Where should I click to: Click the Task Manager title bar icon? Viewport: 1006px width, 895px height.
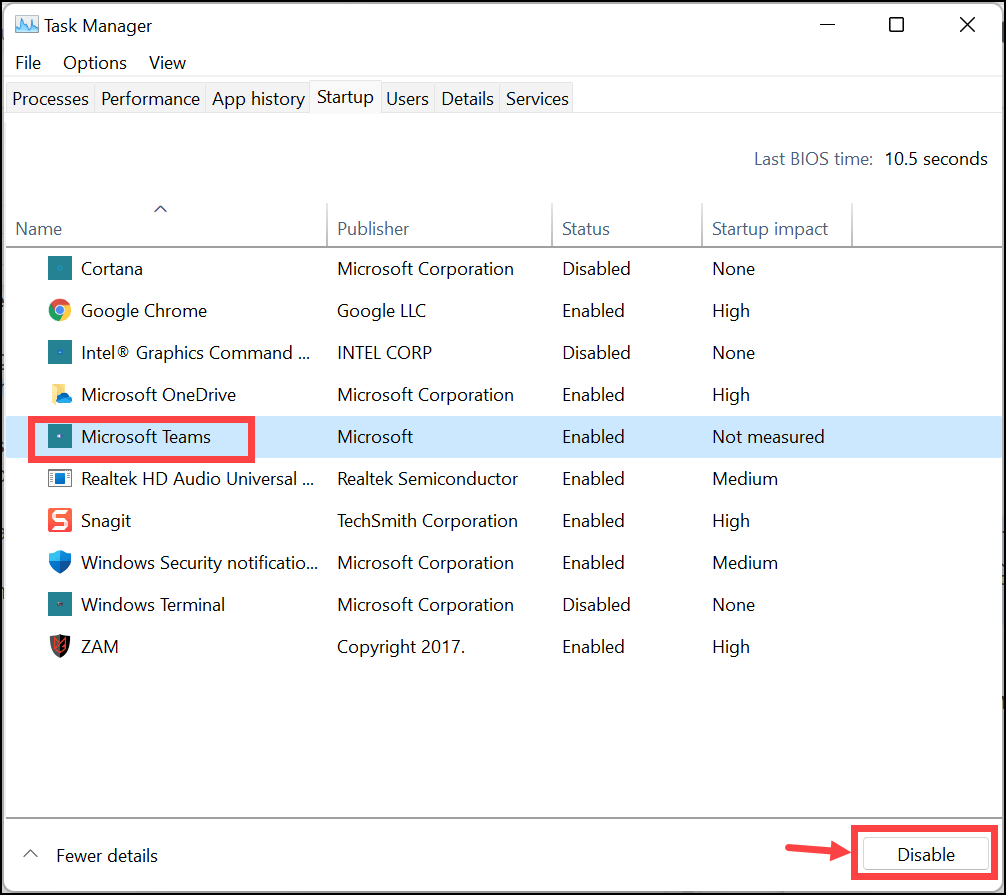26,25
